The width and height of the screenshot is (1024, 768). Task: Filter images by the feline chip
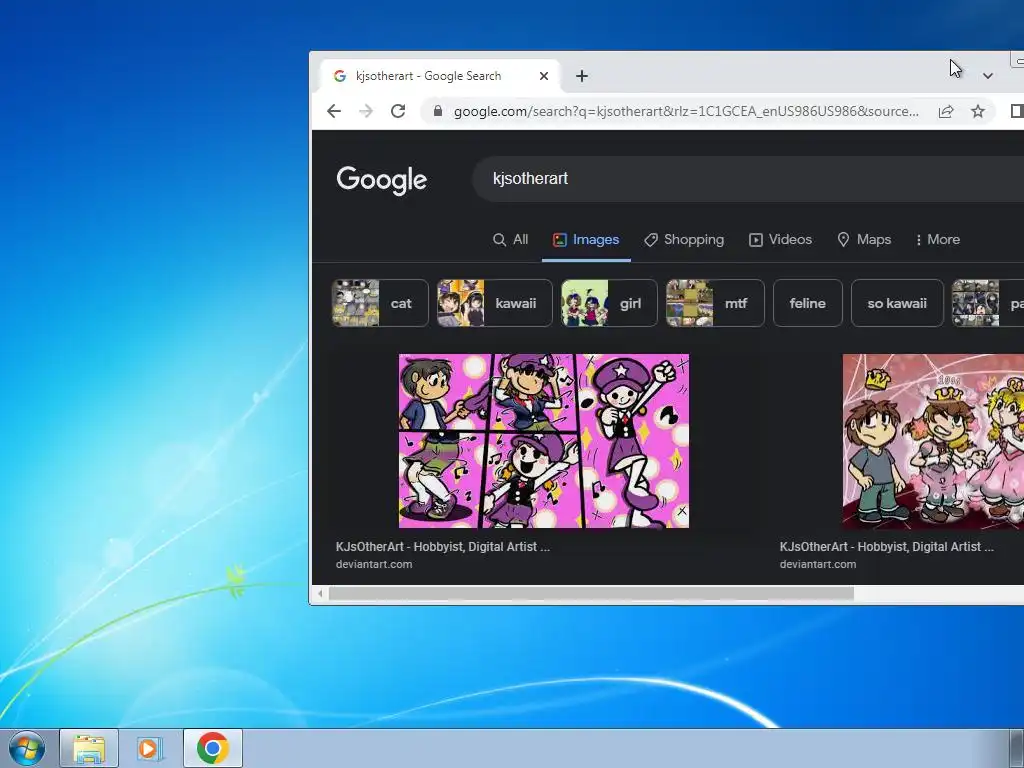point(808,303)
